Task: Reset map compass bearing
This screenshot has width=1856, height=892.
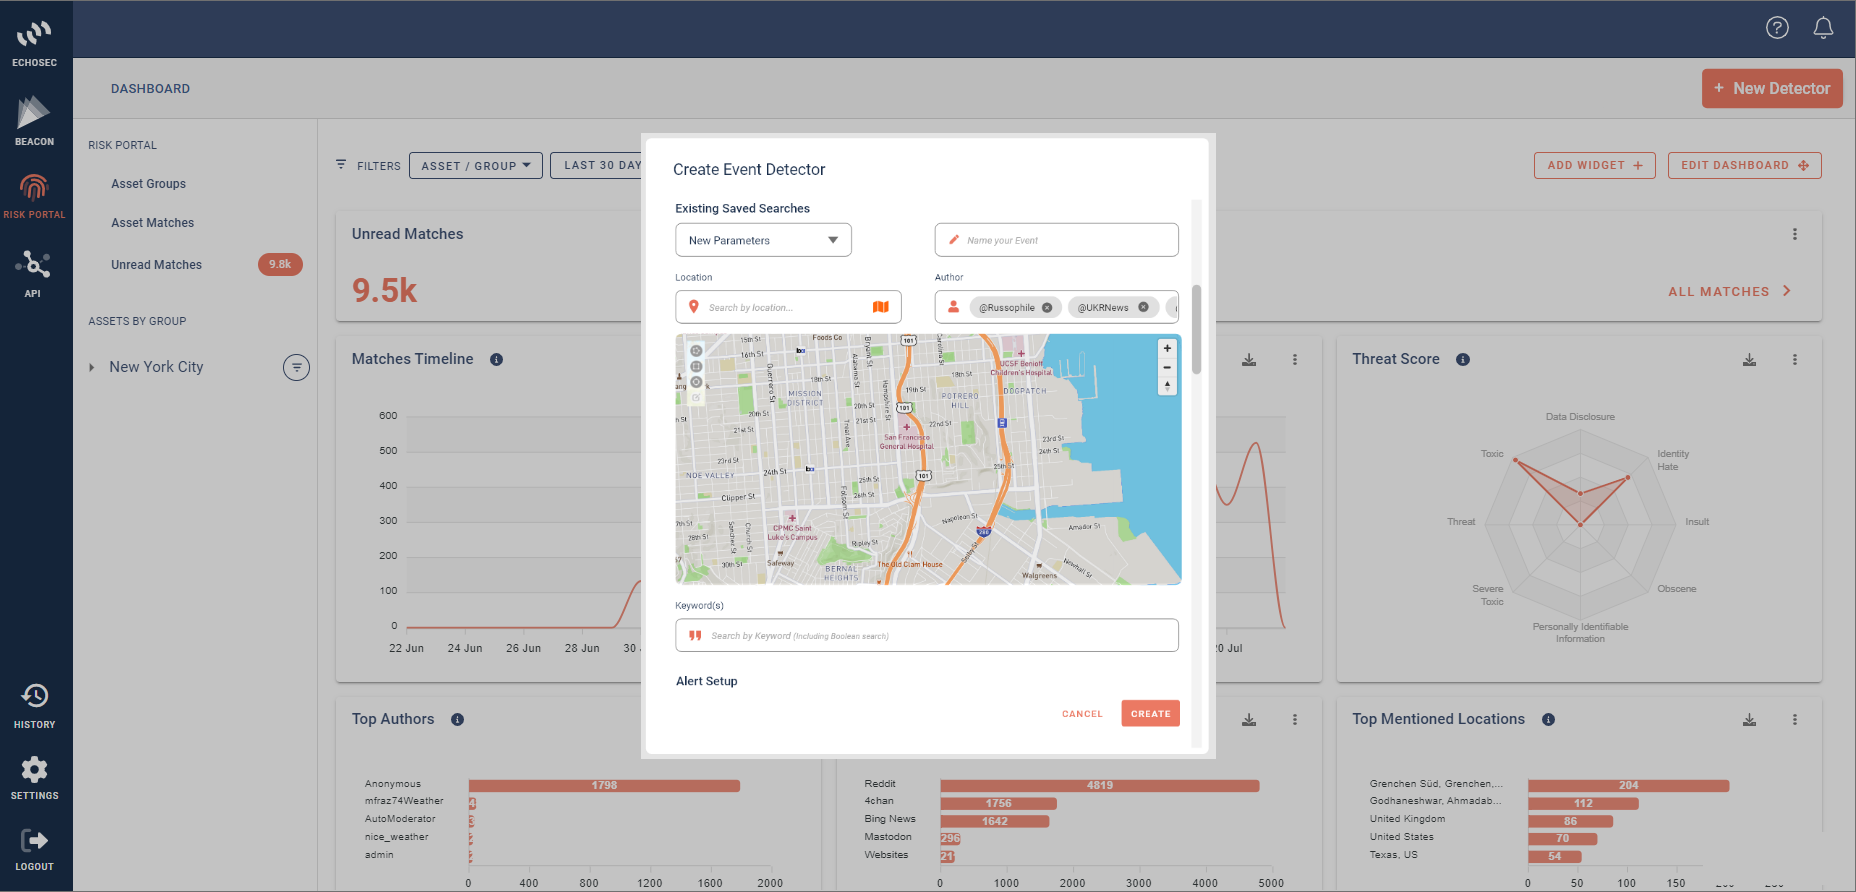Action: (x=1167, y=386)
